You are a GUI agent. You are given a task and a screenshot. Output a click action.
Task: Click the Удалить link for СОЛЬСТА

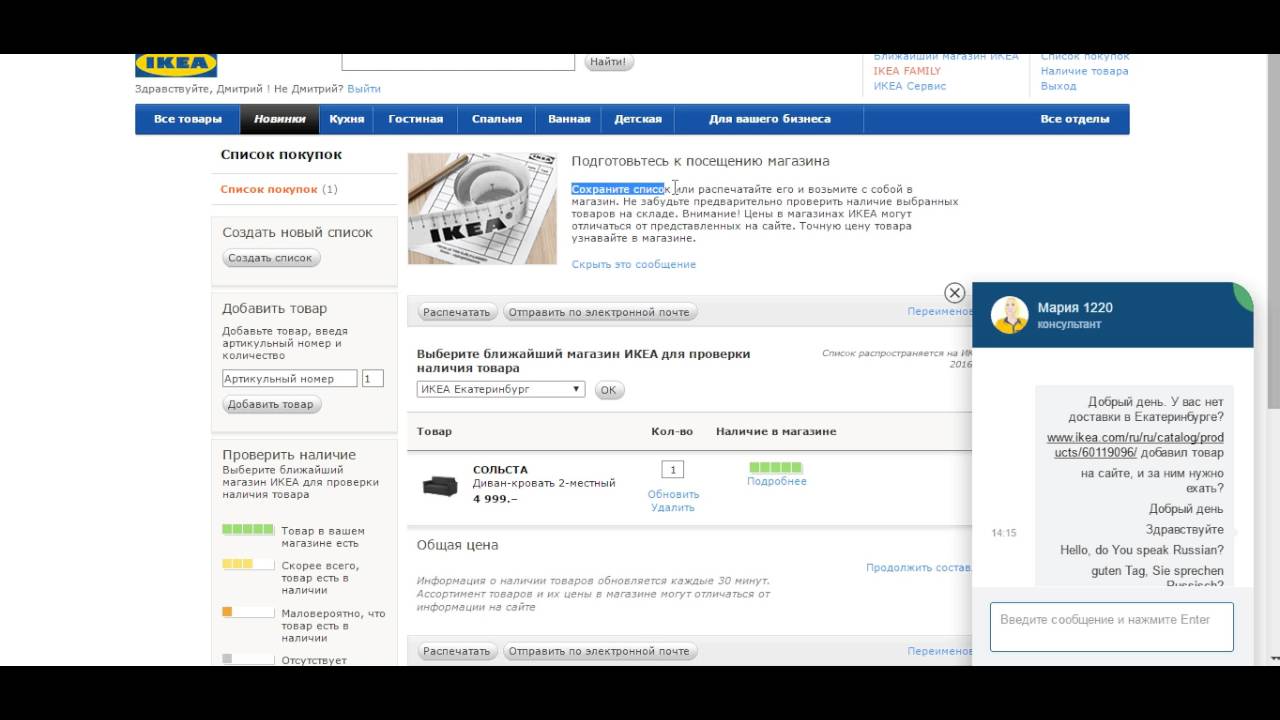(673, 507)
